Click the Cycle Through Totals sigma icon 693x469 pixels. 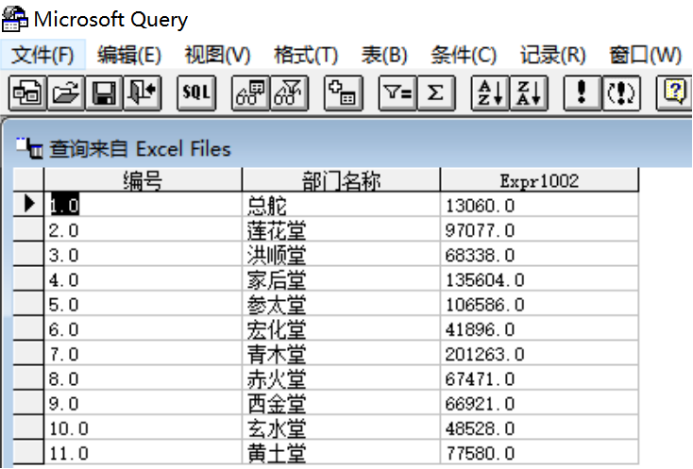tap(436, 93)
